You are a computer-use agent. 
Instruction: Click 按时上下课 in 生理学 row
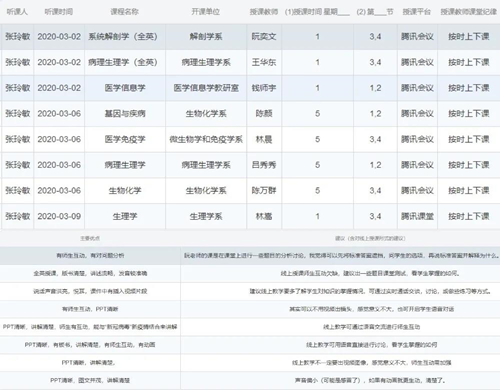coord(469,216)
